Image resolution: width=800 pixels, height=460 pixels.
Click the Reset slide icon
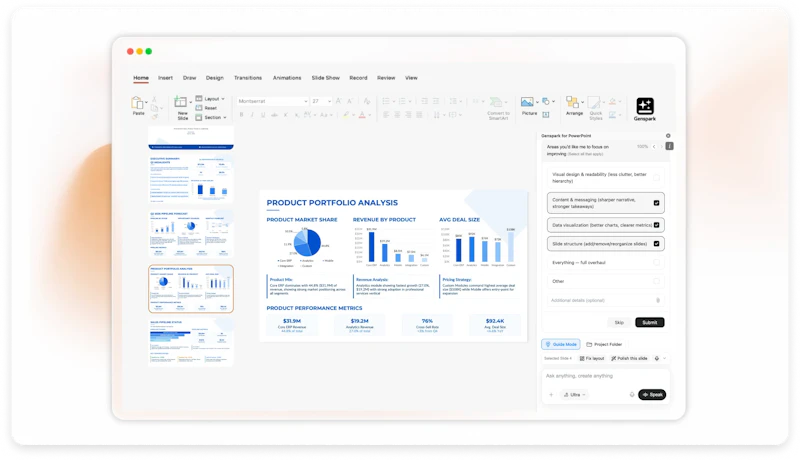(x=199, y=108)
